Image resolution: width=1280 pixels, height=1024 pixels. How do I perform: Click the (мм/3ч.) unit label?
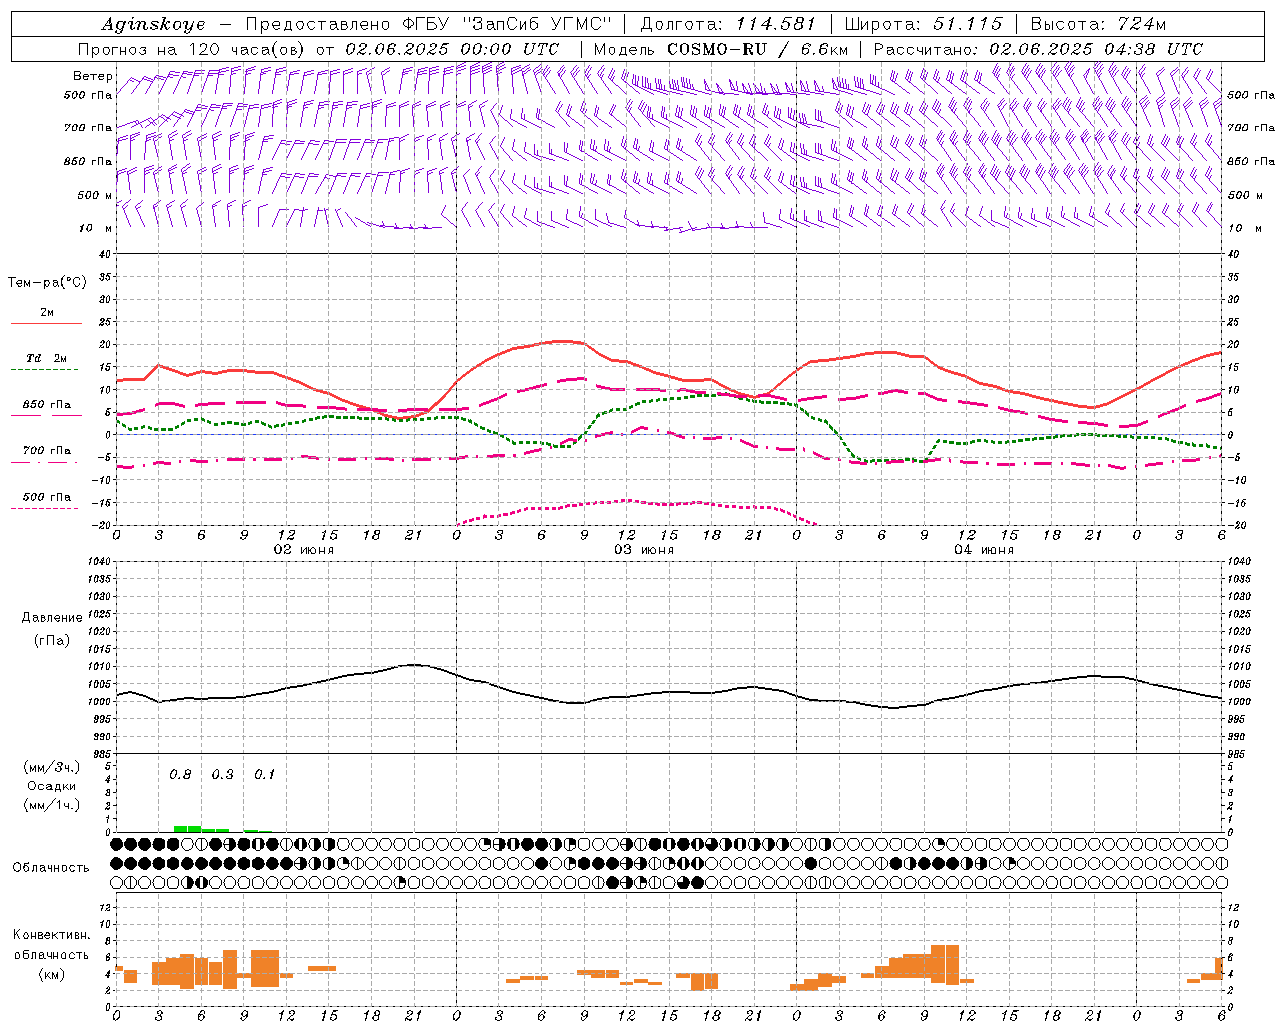coord(52,767)
